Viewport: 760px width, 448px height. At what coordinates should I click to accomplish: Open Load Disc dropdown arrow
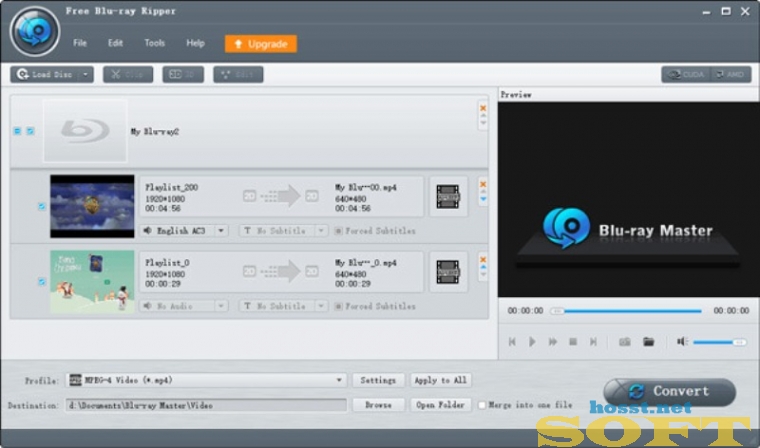(86, 74)
